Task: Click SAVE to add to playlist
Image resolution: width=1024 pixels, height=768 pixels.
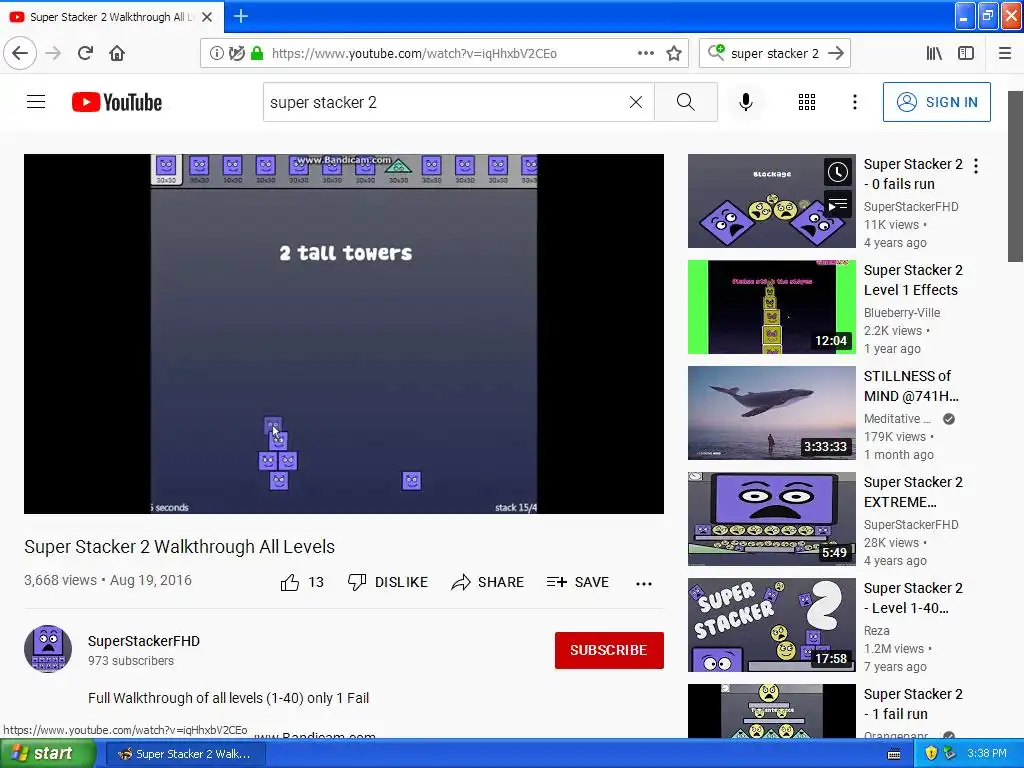Action: point(577,582)
